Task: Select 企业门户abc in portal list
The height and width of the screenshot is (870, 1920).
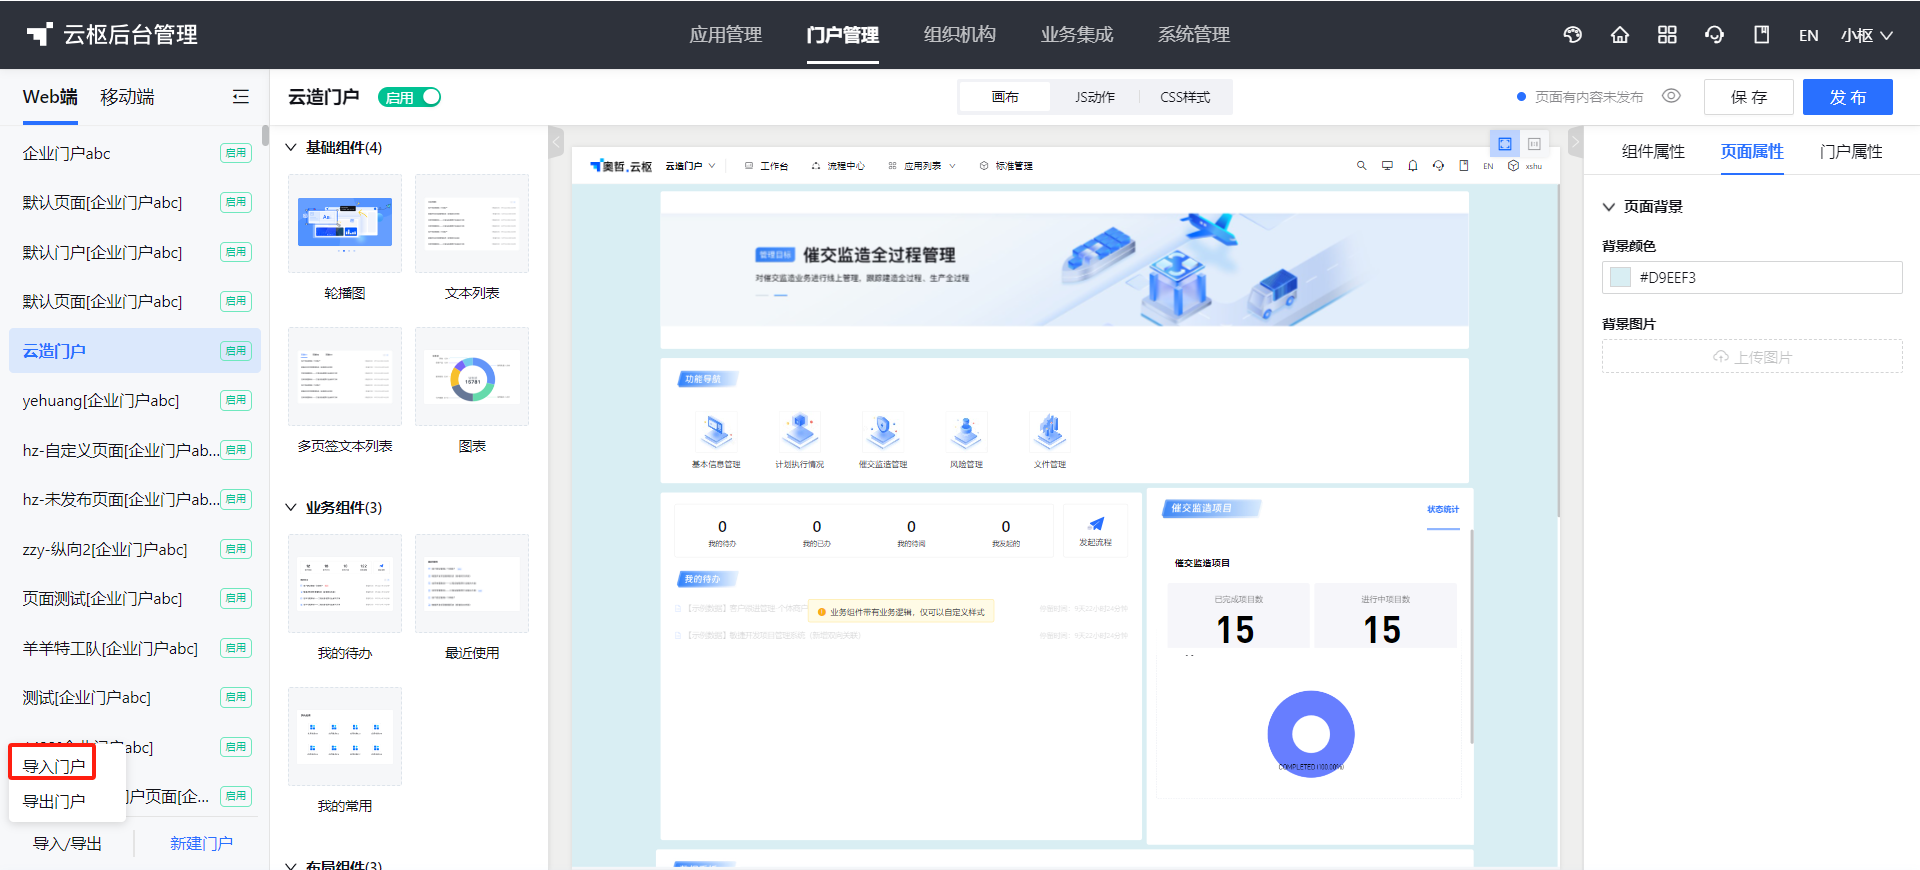Action: [135, 153]
